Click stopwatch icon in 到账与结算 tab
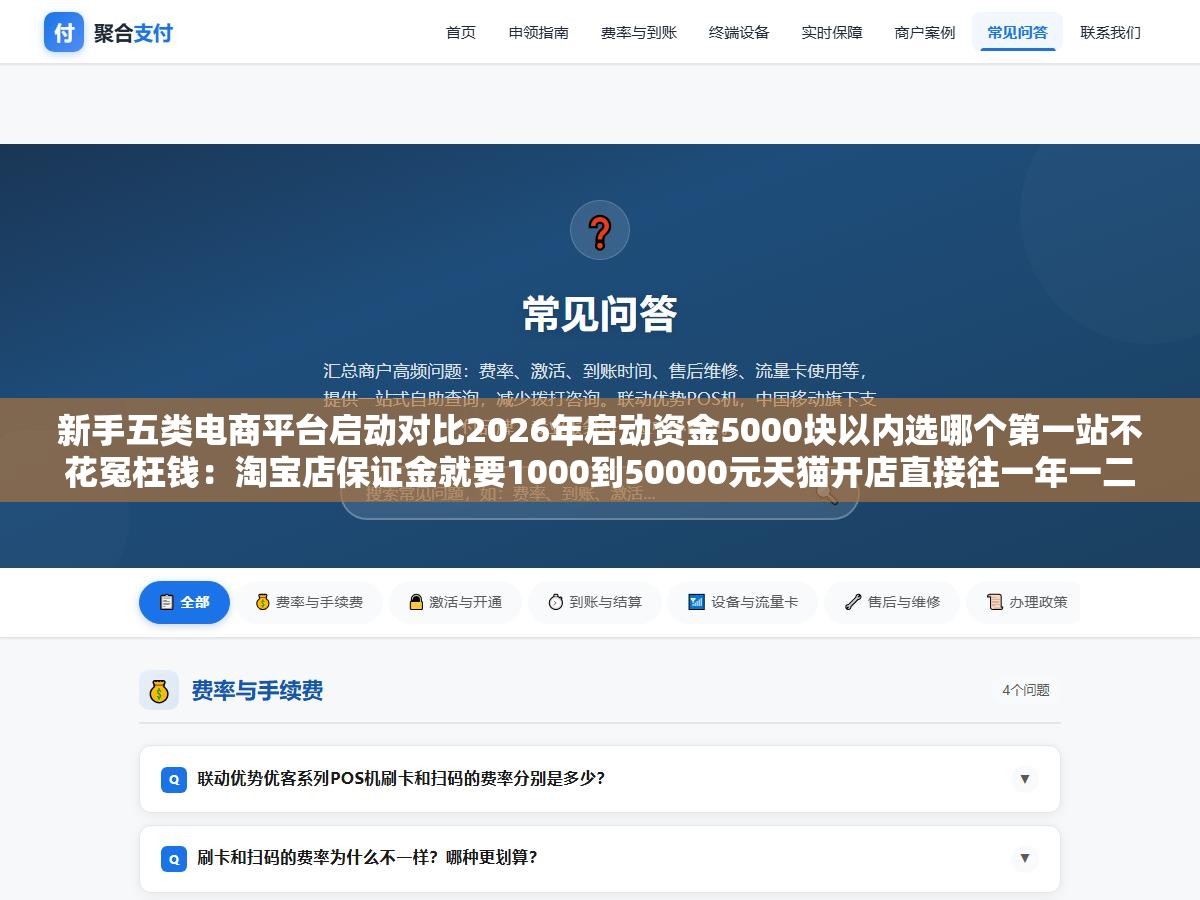This screenshot has height=900, width=1200. [x=556, y=602]
